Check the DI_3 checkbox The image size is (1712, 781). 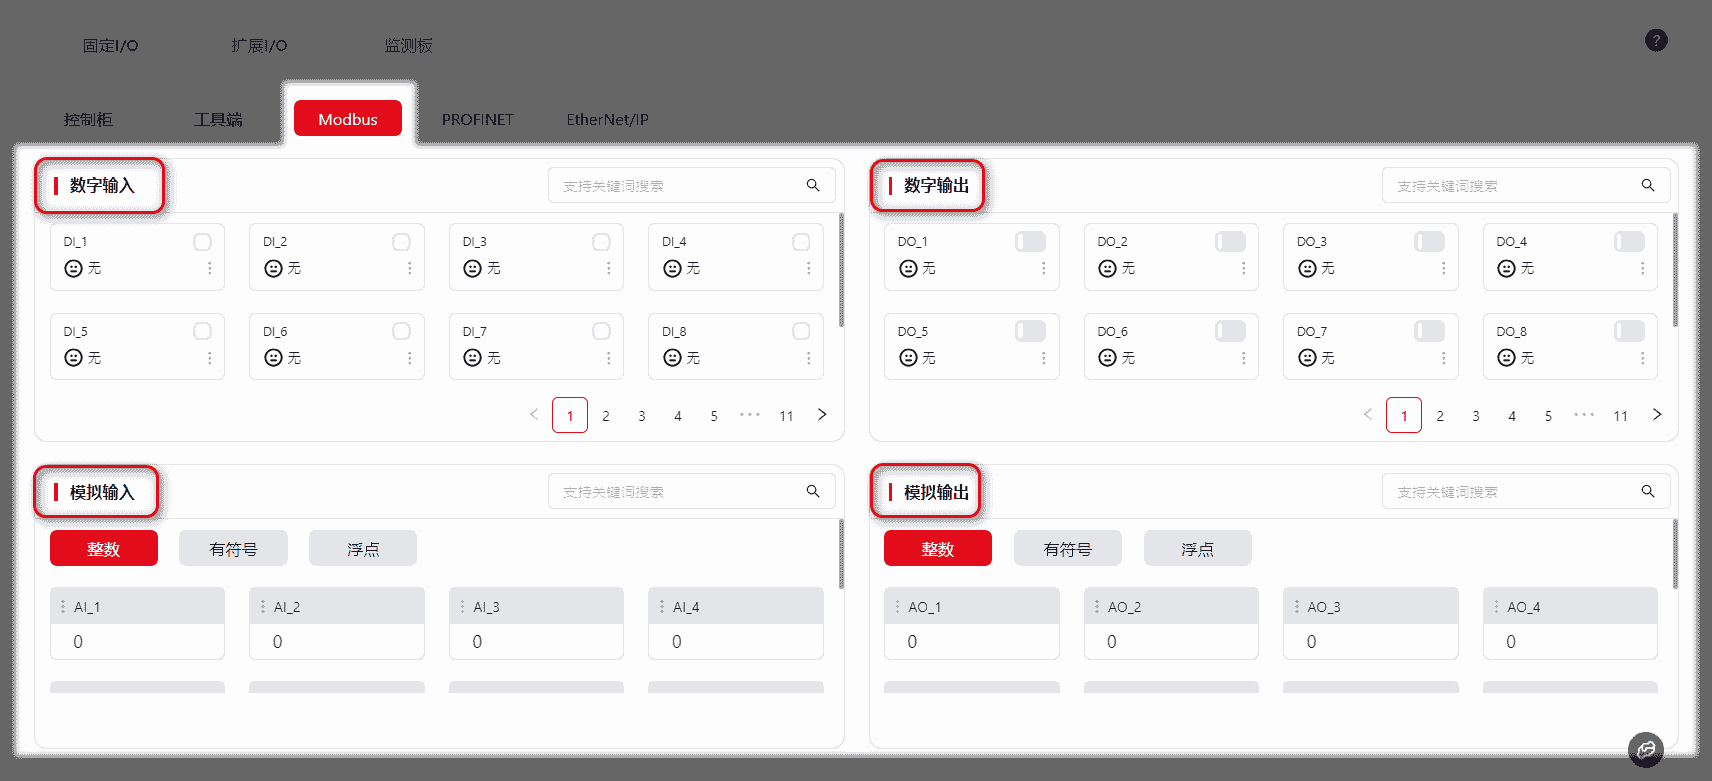pos(601,242)
